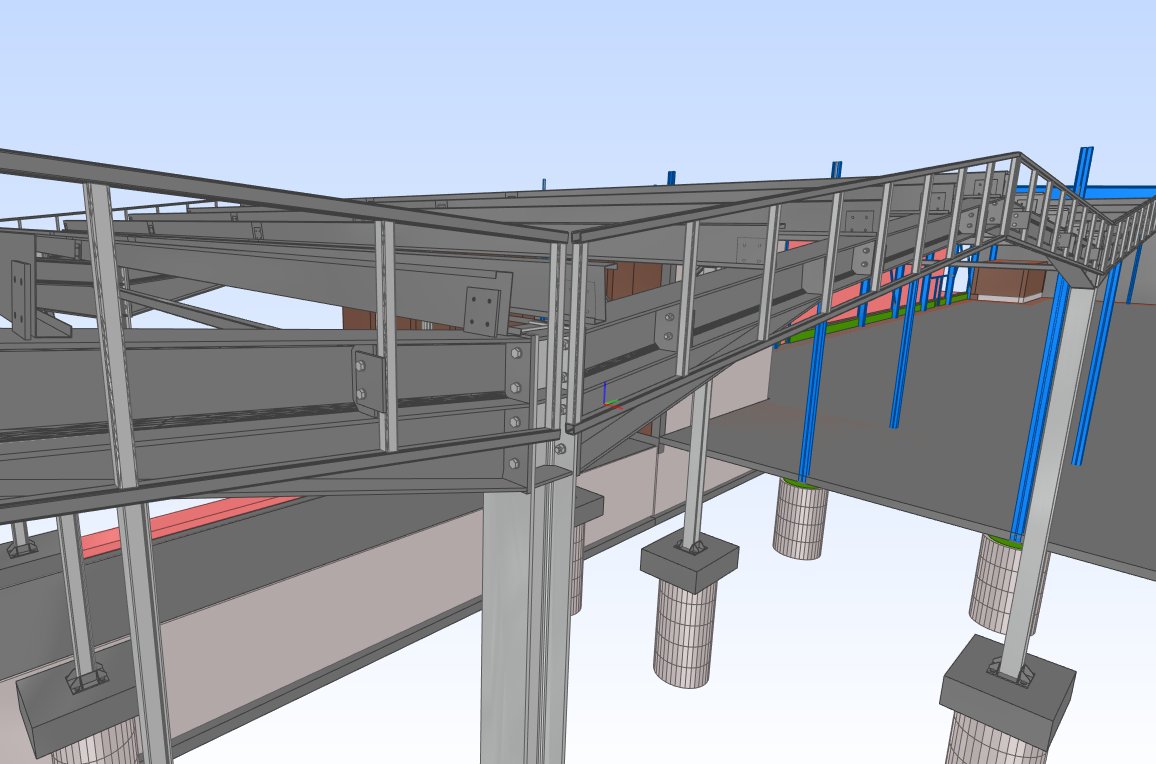1156x764 pixels.
Task: Pick the two-bolt splice plate on left beam
Action: [370, 380]
